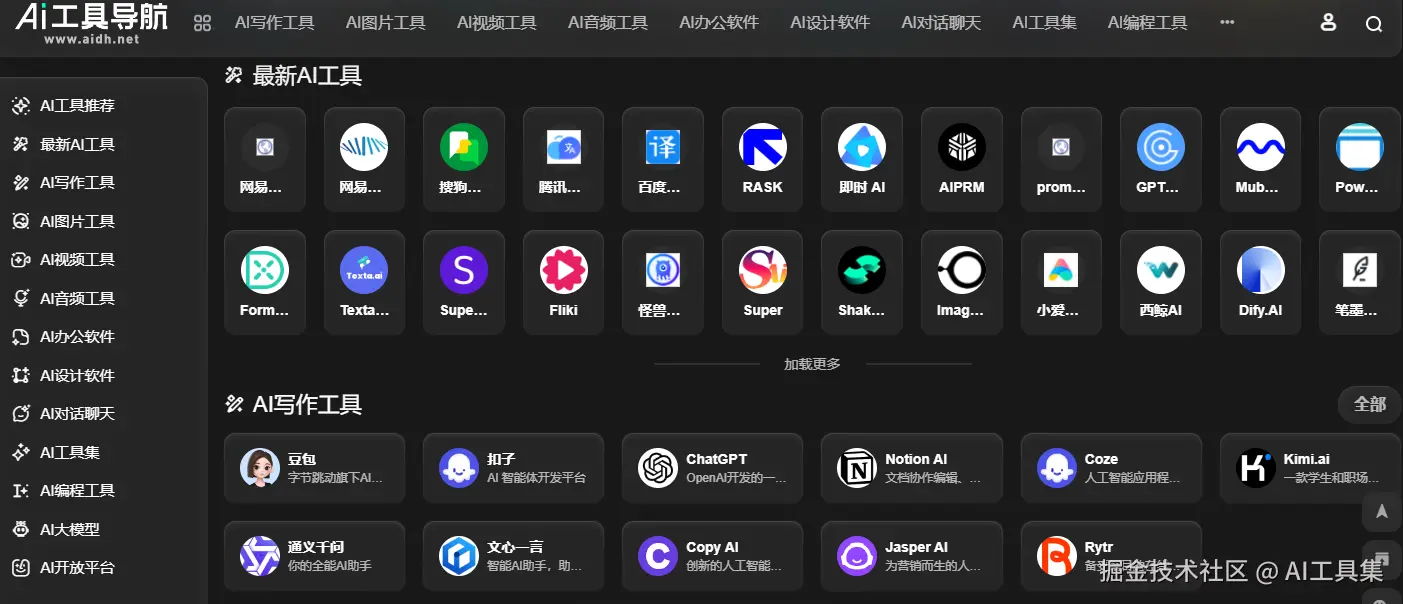The height and width of the screenshot is (604, 1403).
Task: Click 加载更多 to load more tools
Action: [812, 364]
